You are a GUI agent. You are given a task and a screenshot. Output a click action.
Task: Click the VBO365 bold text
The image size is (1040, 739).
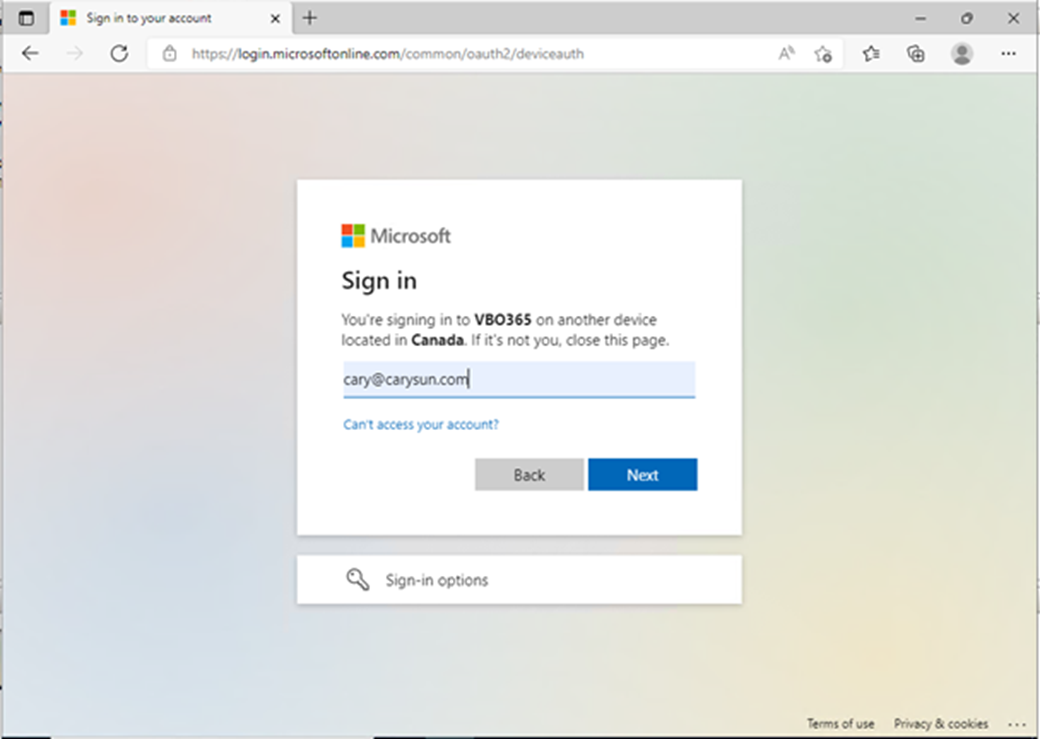coord(503,320)
